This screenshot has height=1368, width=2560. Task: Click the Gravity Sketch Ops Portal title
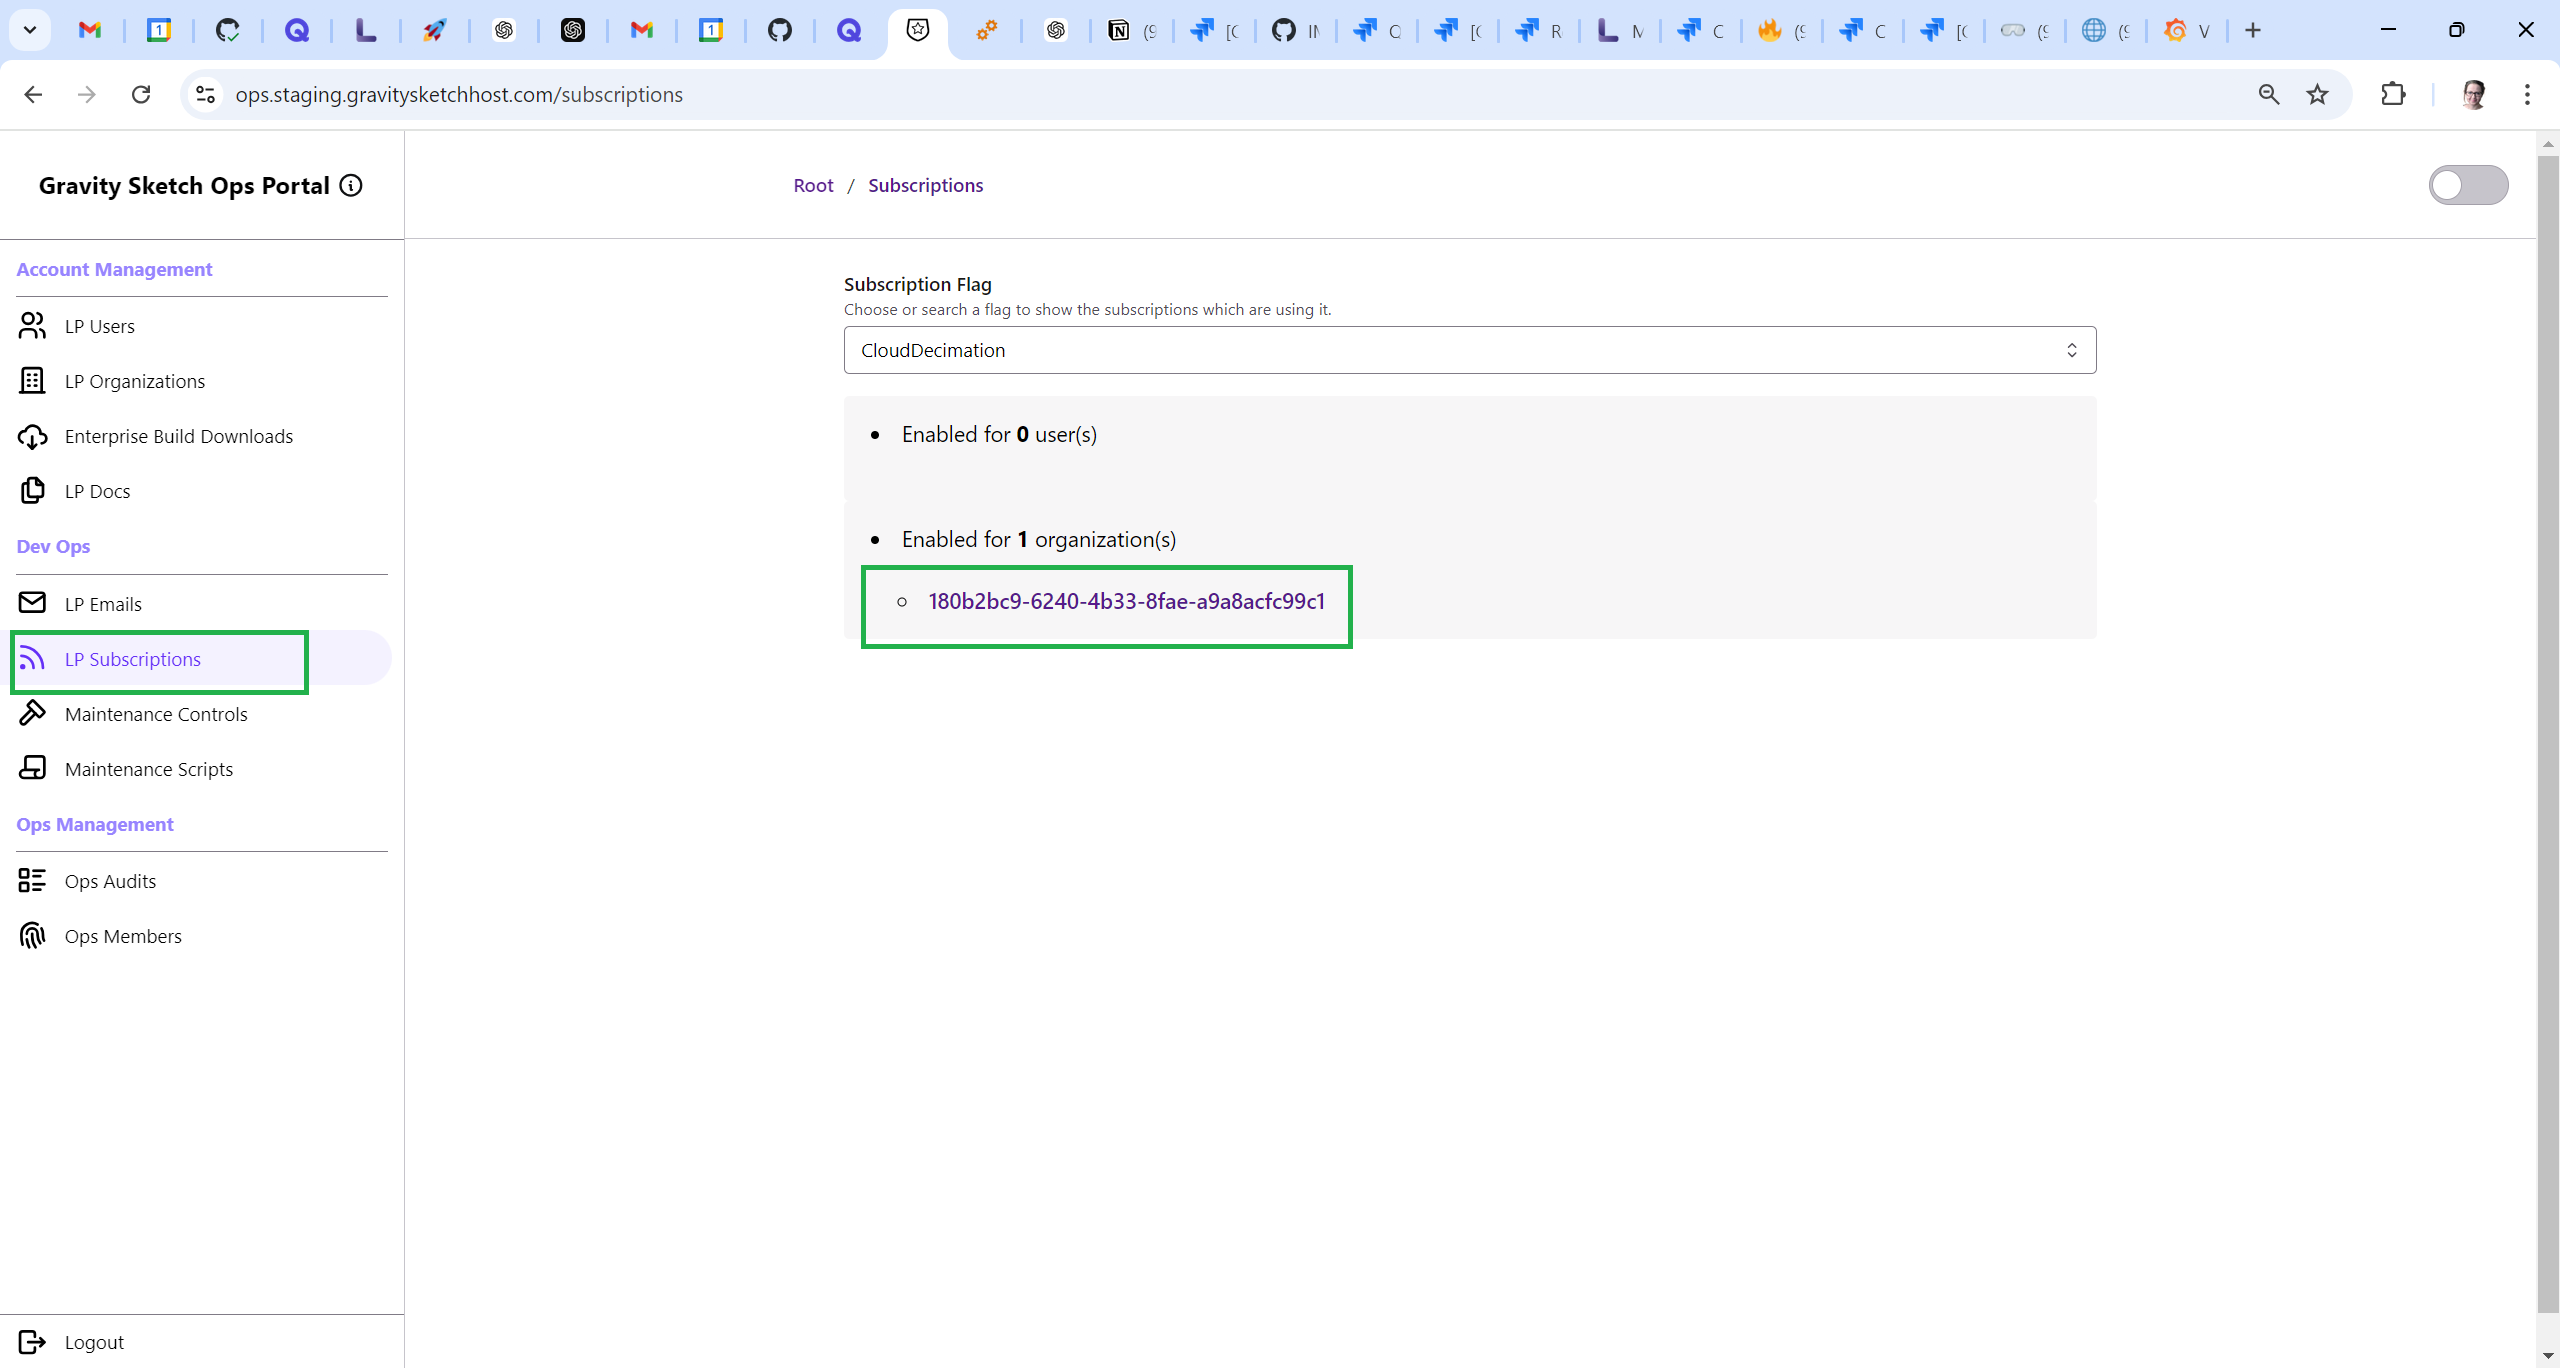(x=184, y=186)
